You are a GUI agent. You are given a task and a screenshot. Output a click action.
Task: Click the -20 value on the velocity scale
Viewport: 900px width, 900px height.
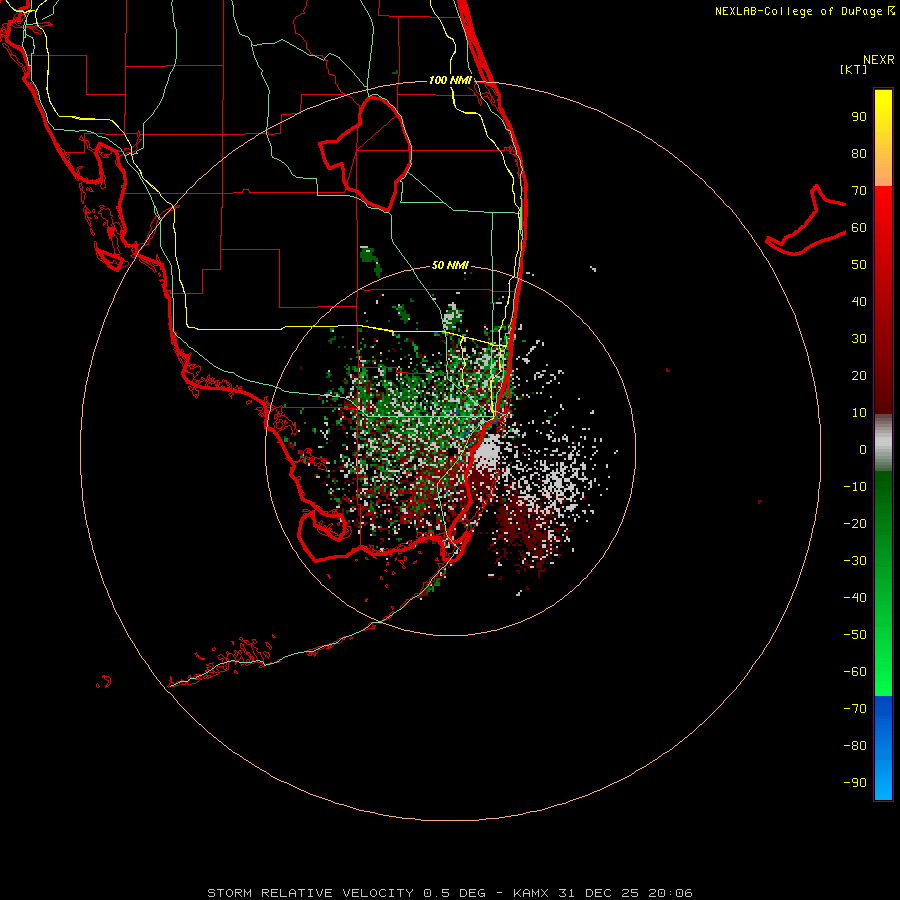[855, 524]
